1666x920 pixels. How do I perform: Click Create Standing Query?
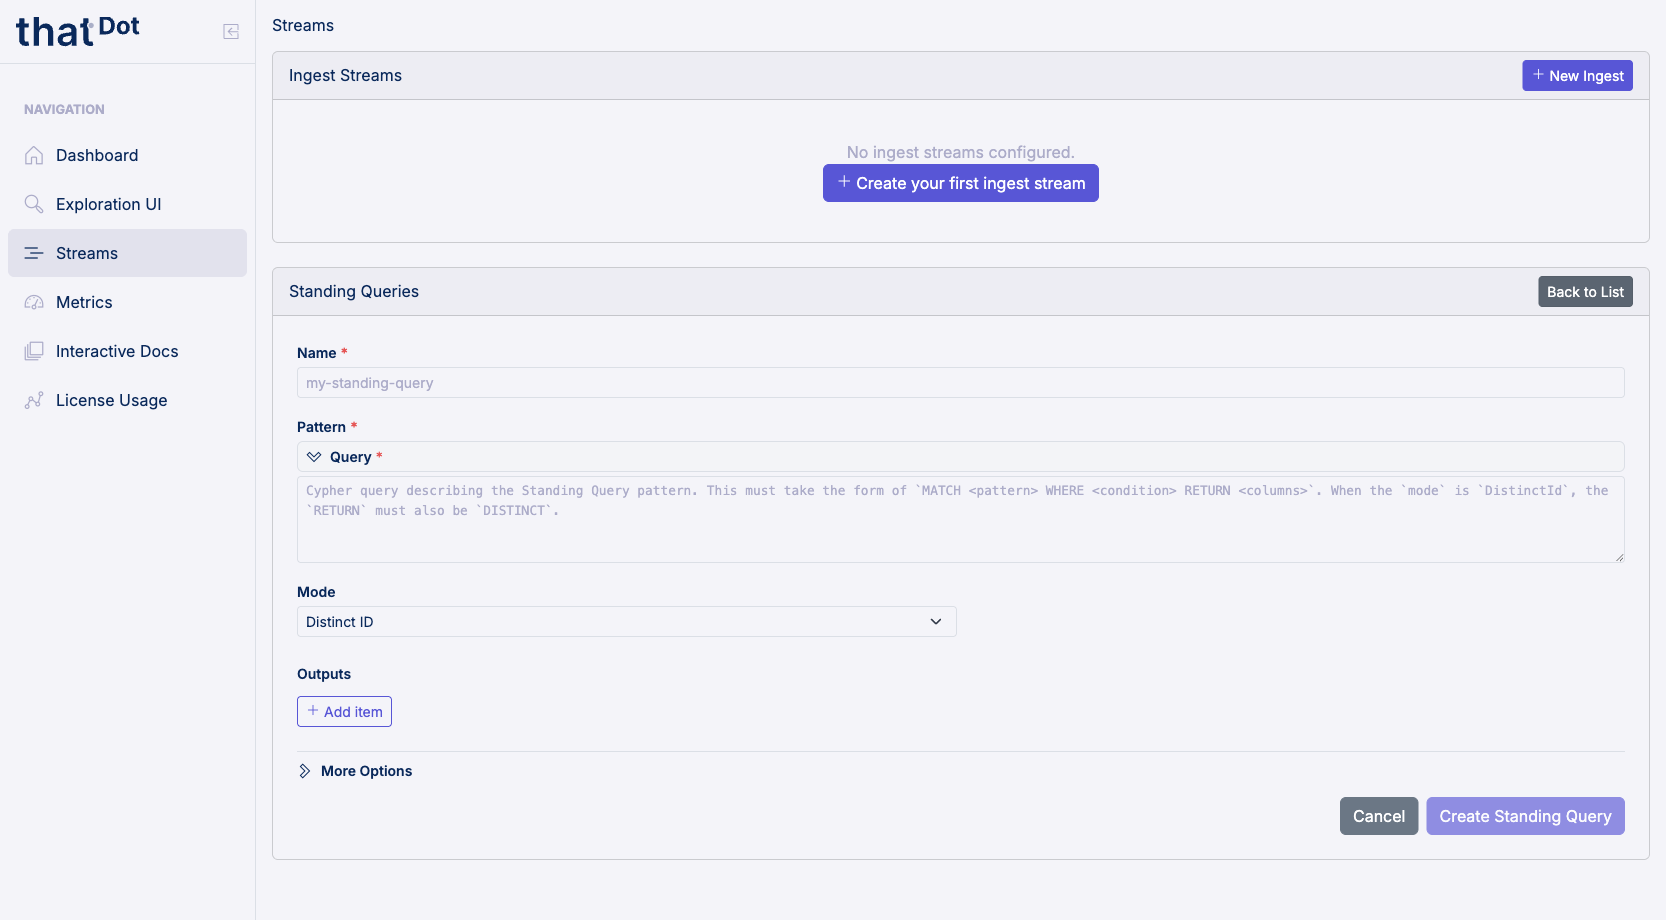[1525, 816]
